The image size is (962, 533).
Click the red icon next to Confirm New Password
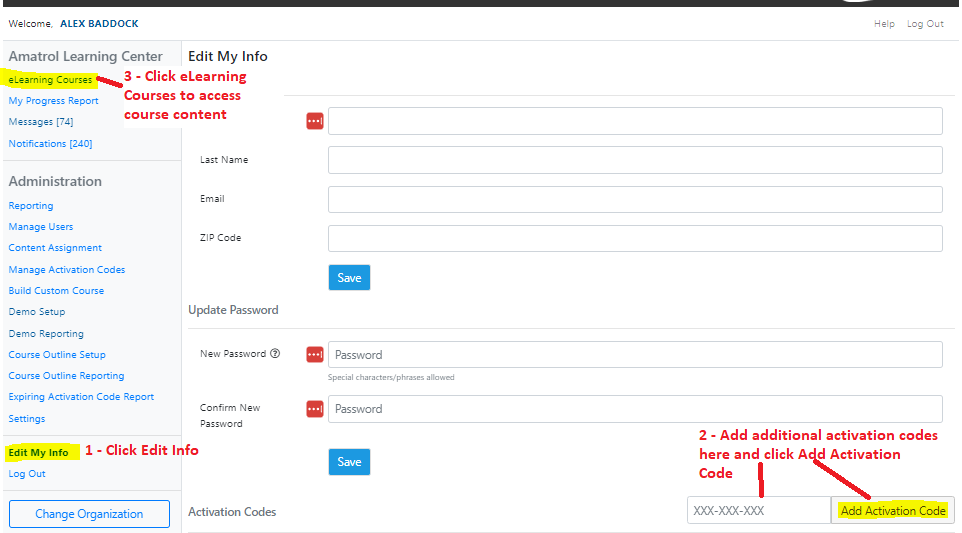(x=315, y=408)
